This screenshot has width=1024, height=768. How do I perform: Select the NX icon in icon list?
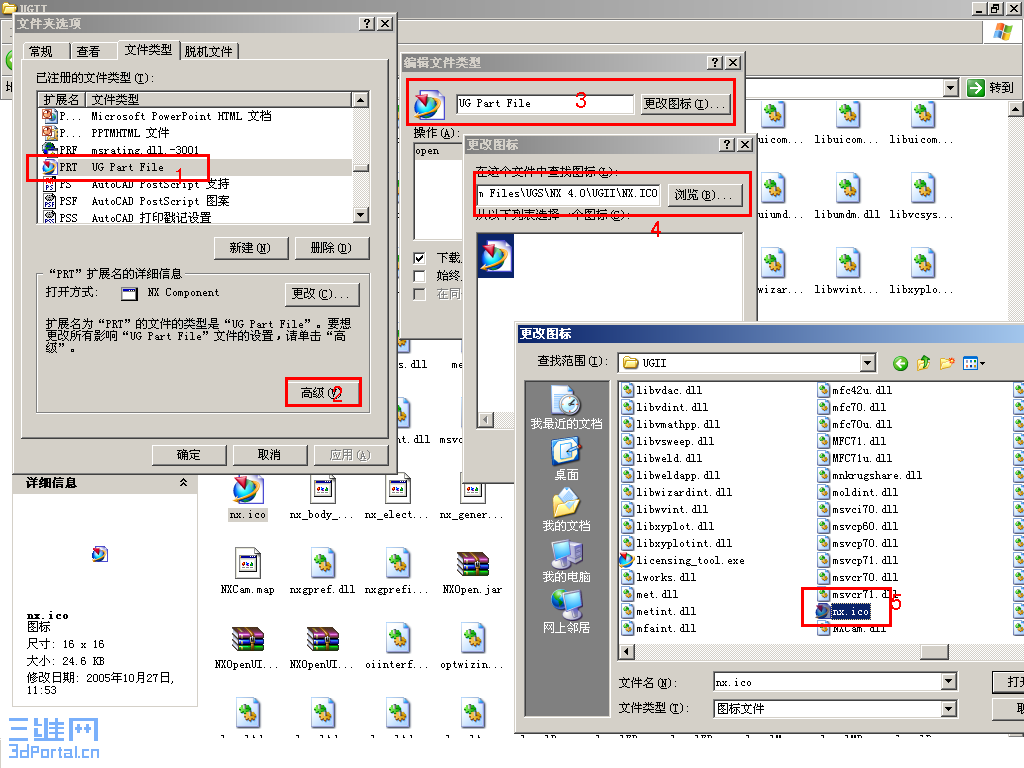(x=495, y=256)
